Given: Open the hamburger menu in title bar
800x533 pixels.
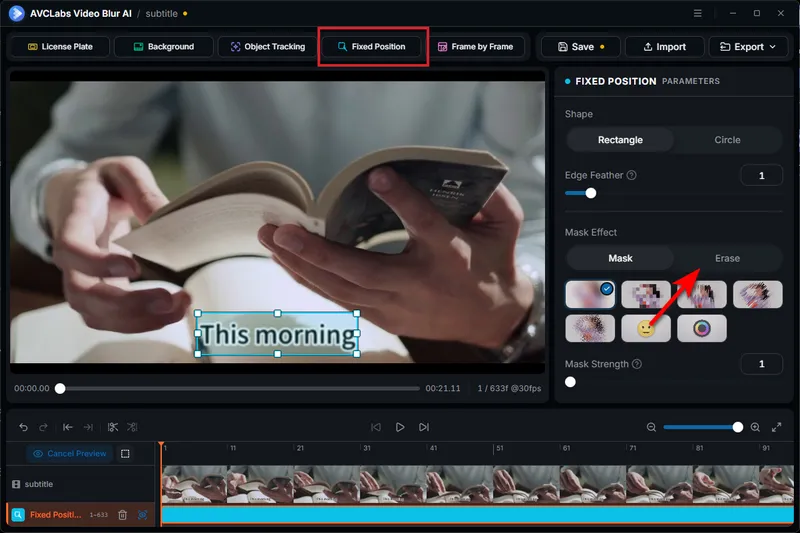Looking at the screenshot, I should tap(697, 13).
